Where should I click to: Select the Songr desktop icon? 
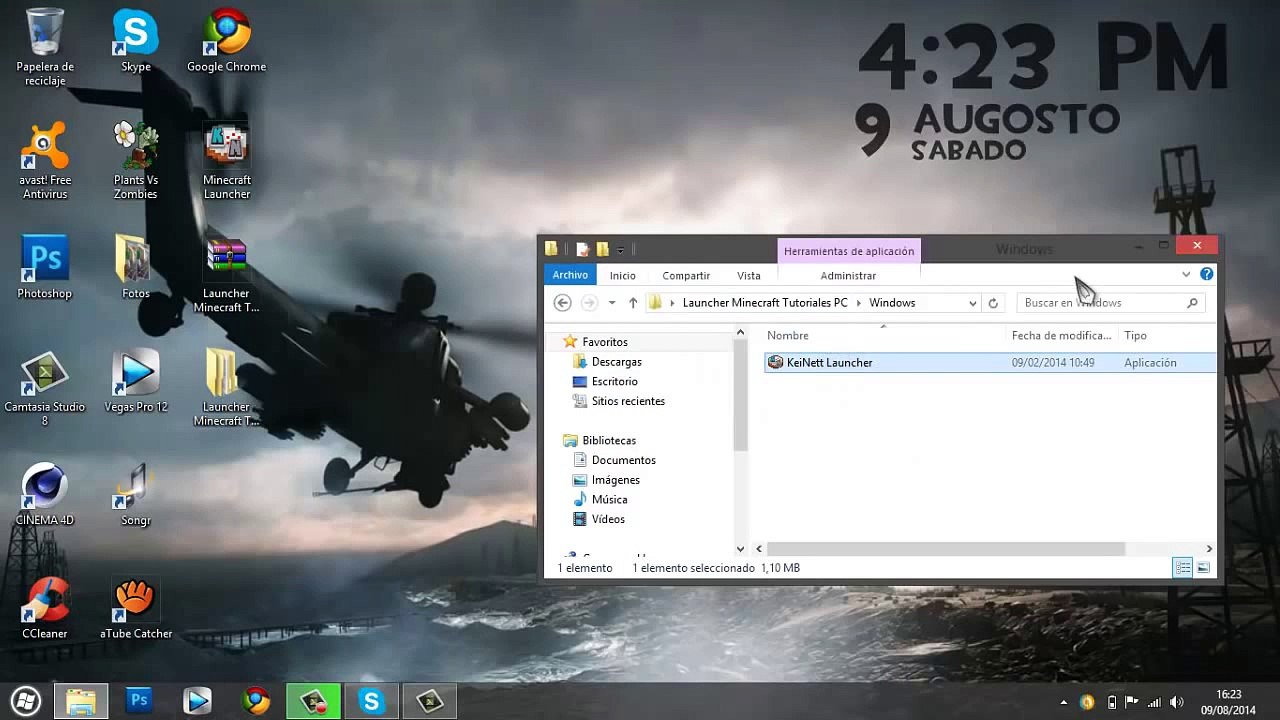point(136,494)
